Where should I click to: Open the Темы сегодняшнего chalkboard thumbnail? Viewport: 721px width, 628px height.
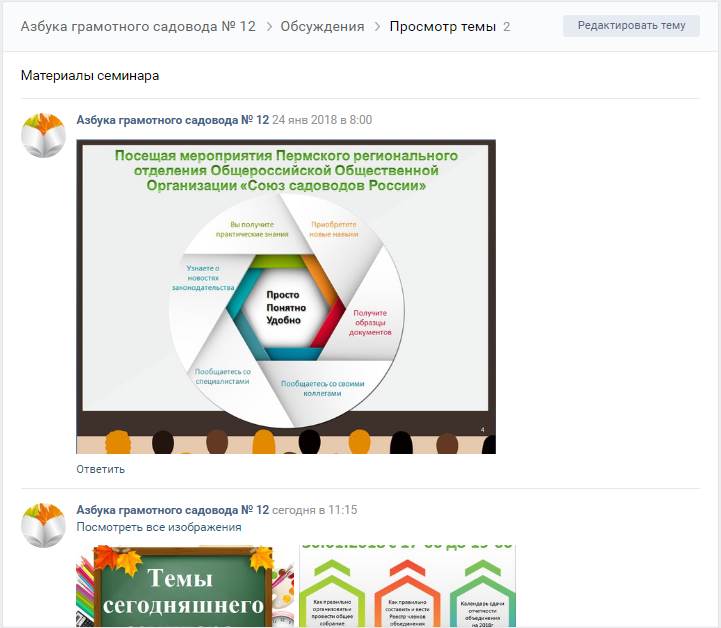tap(185, 586)
